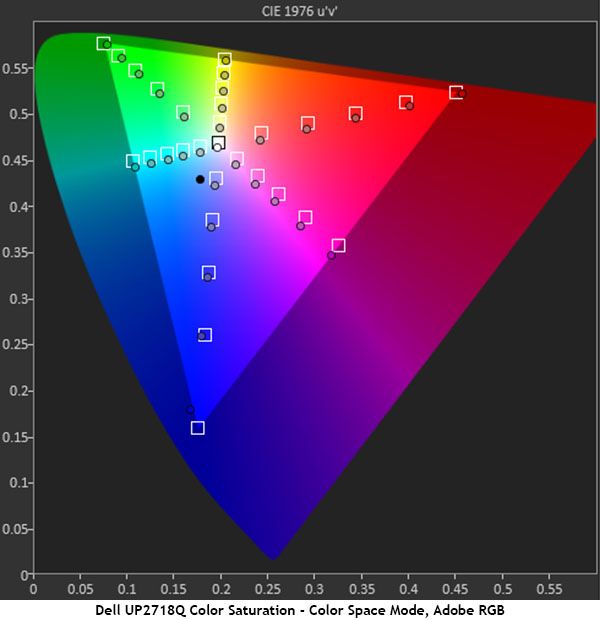Select the topmost yellow target square
The image size is (600, 620).
(x=225, y=59)
